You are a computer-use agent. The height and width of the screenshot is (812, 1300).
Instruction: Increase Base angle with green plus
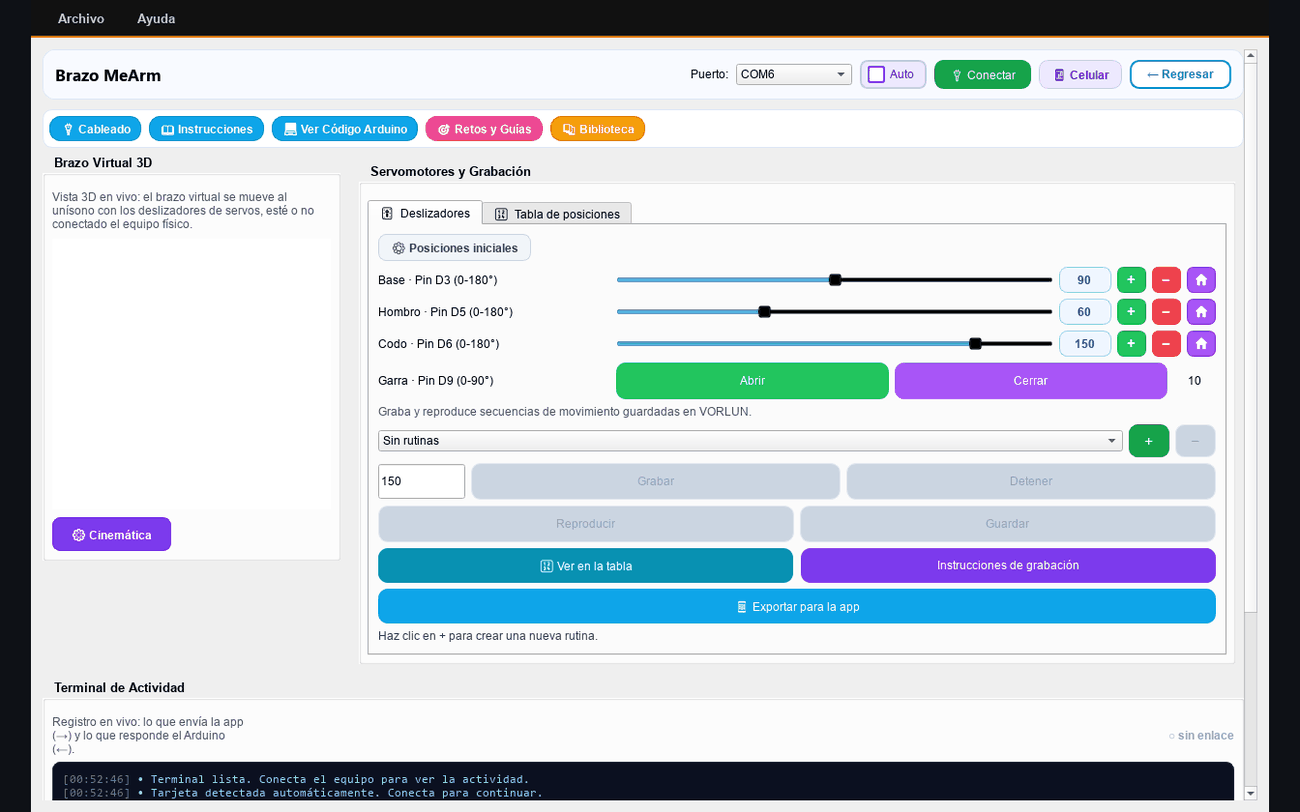pyautogui.click(x=1131, y=280)
